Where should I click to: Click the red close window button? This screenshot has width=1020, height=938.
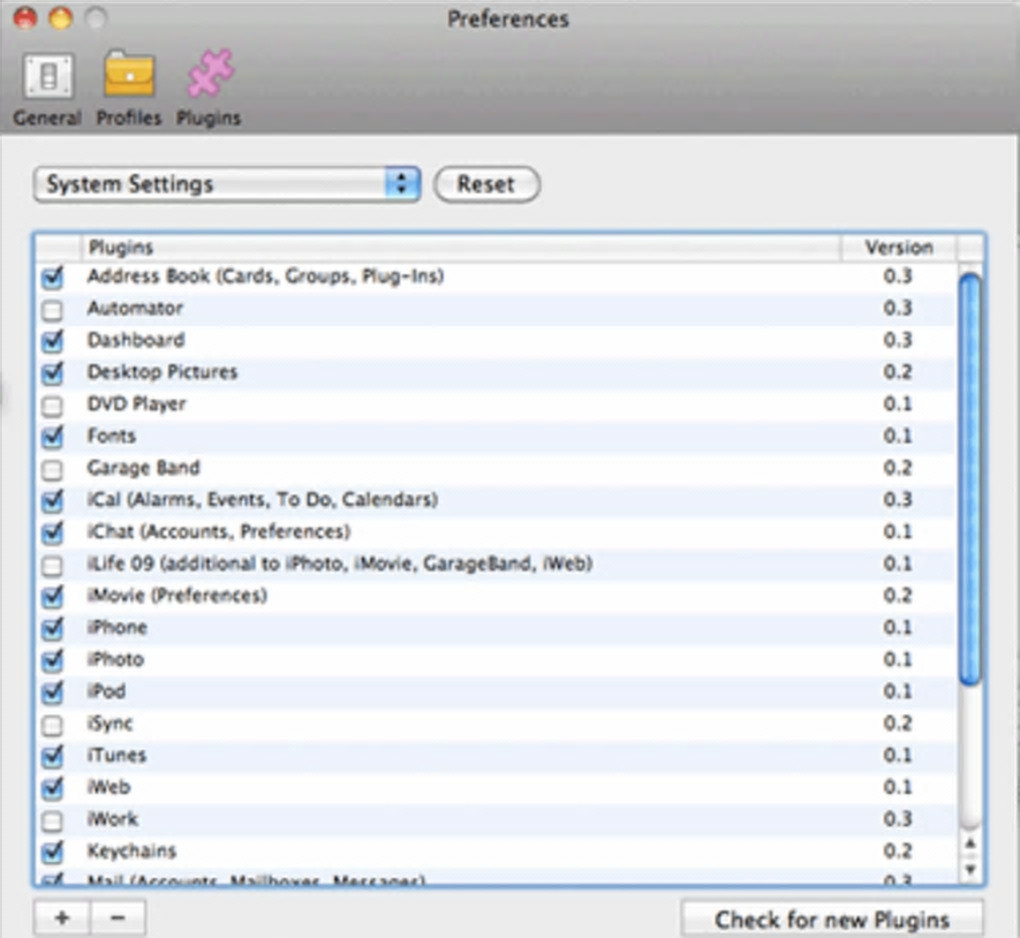point(25,18)
